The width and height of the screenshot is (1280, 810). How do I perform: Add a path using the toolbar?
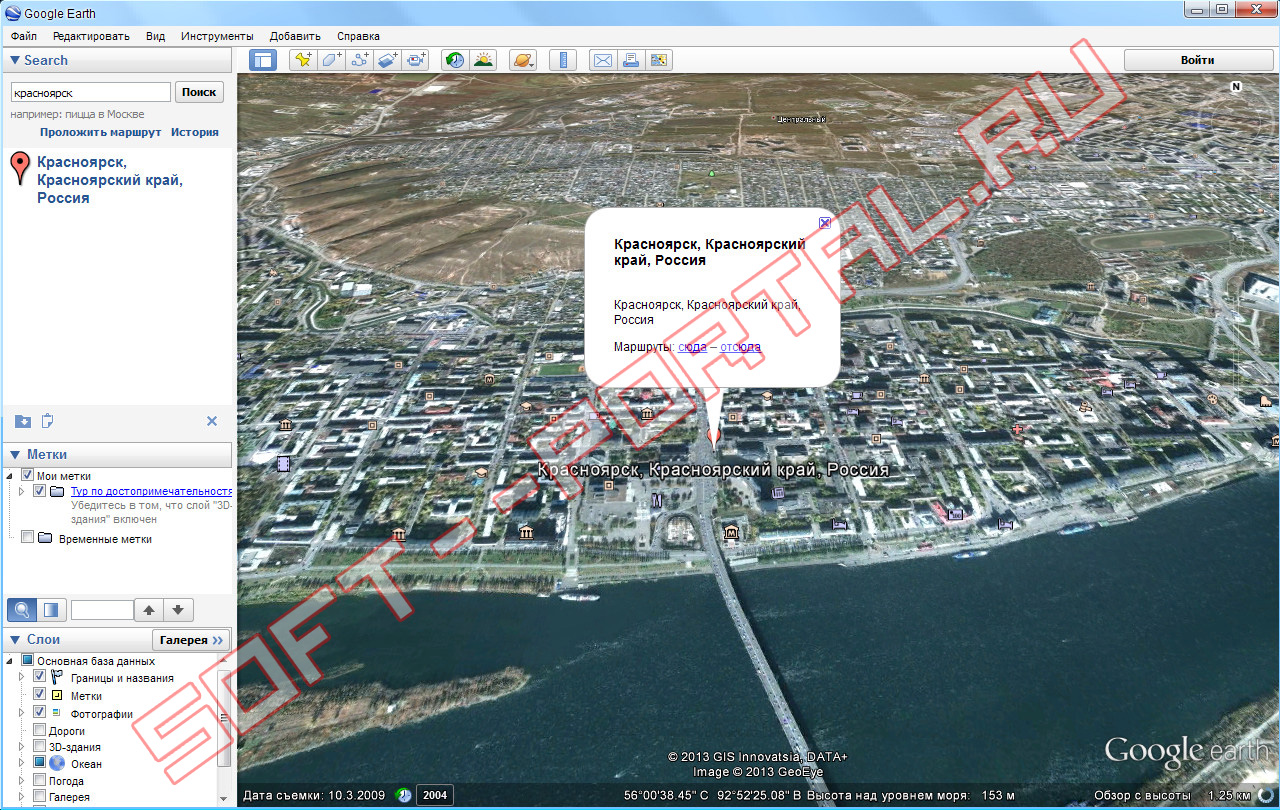coord(360,60)
